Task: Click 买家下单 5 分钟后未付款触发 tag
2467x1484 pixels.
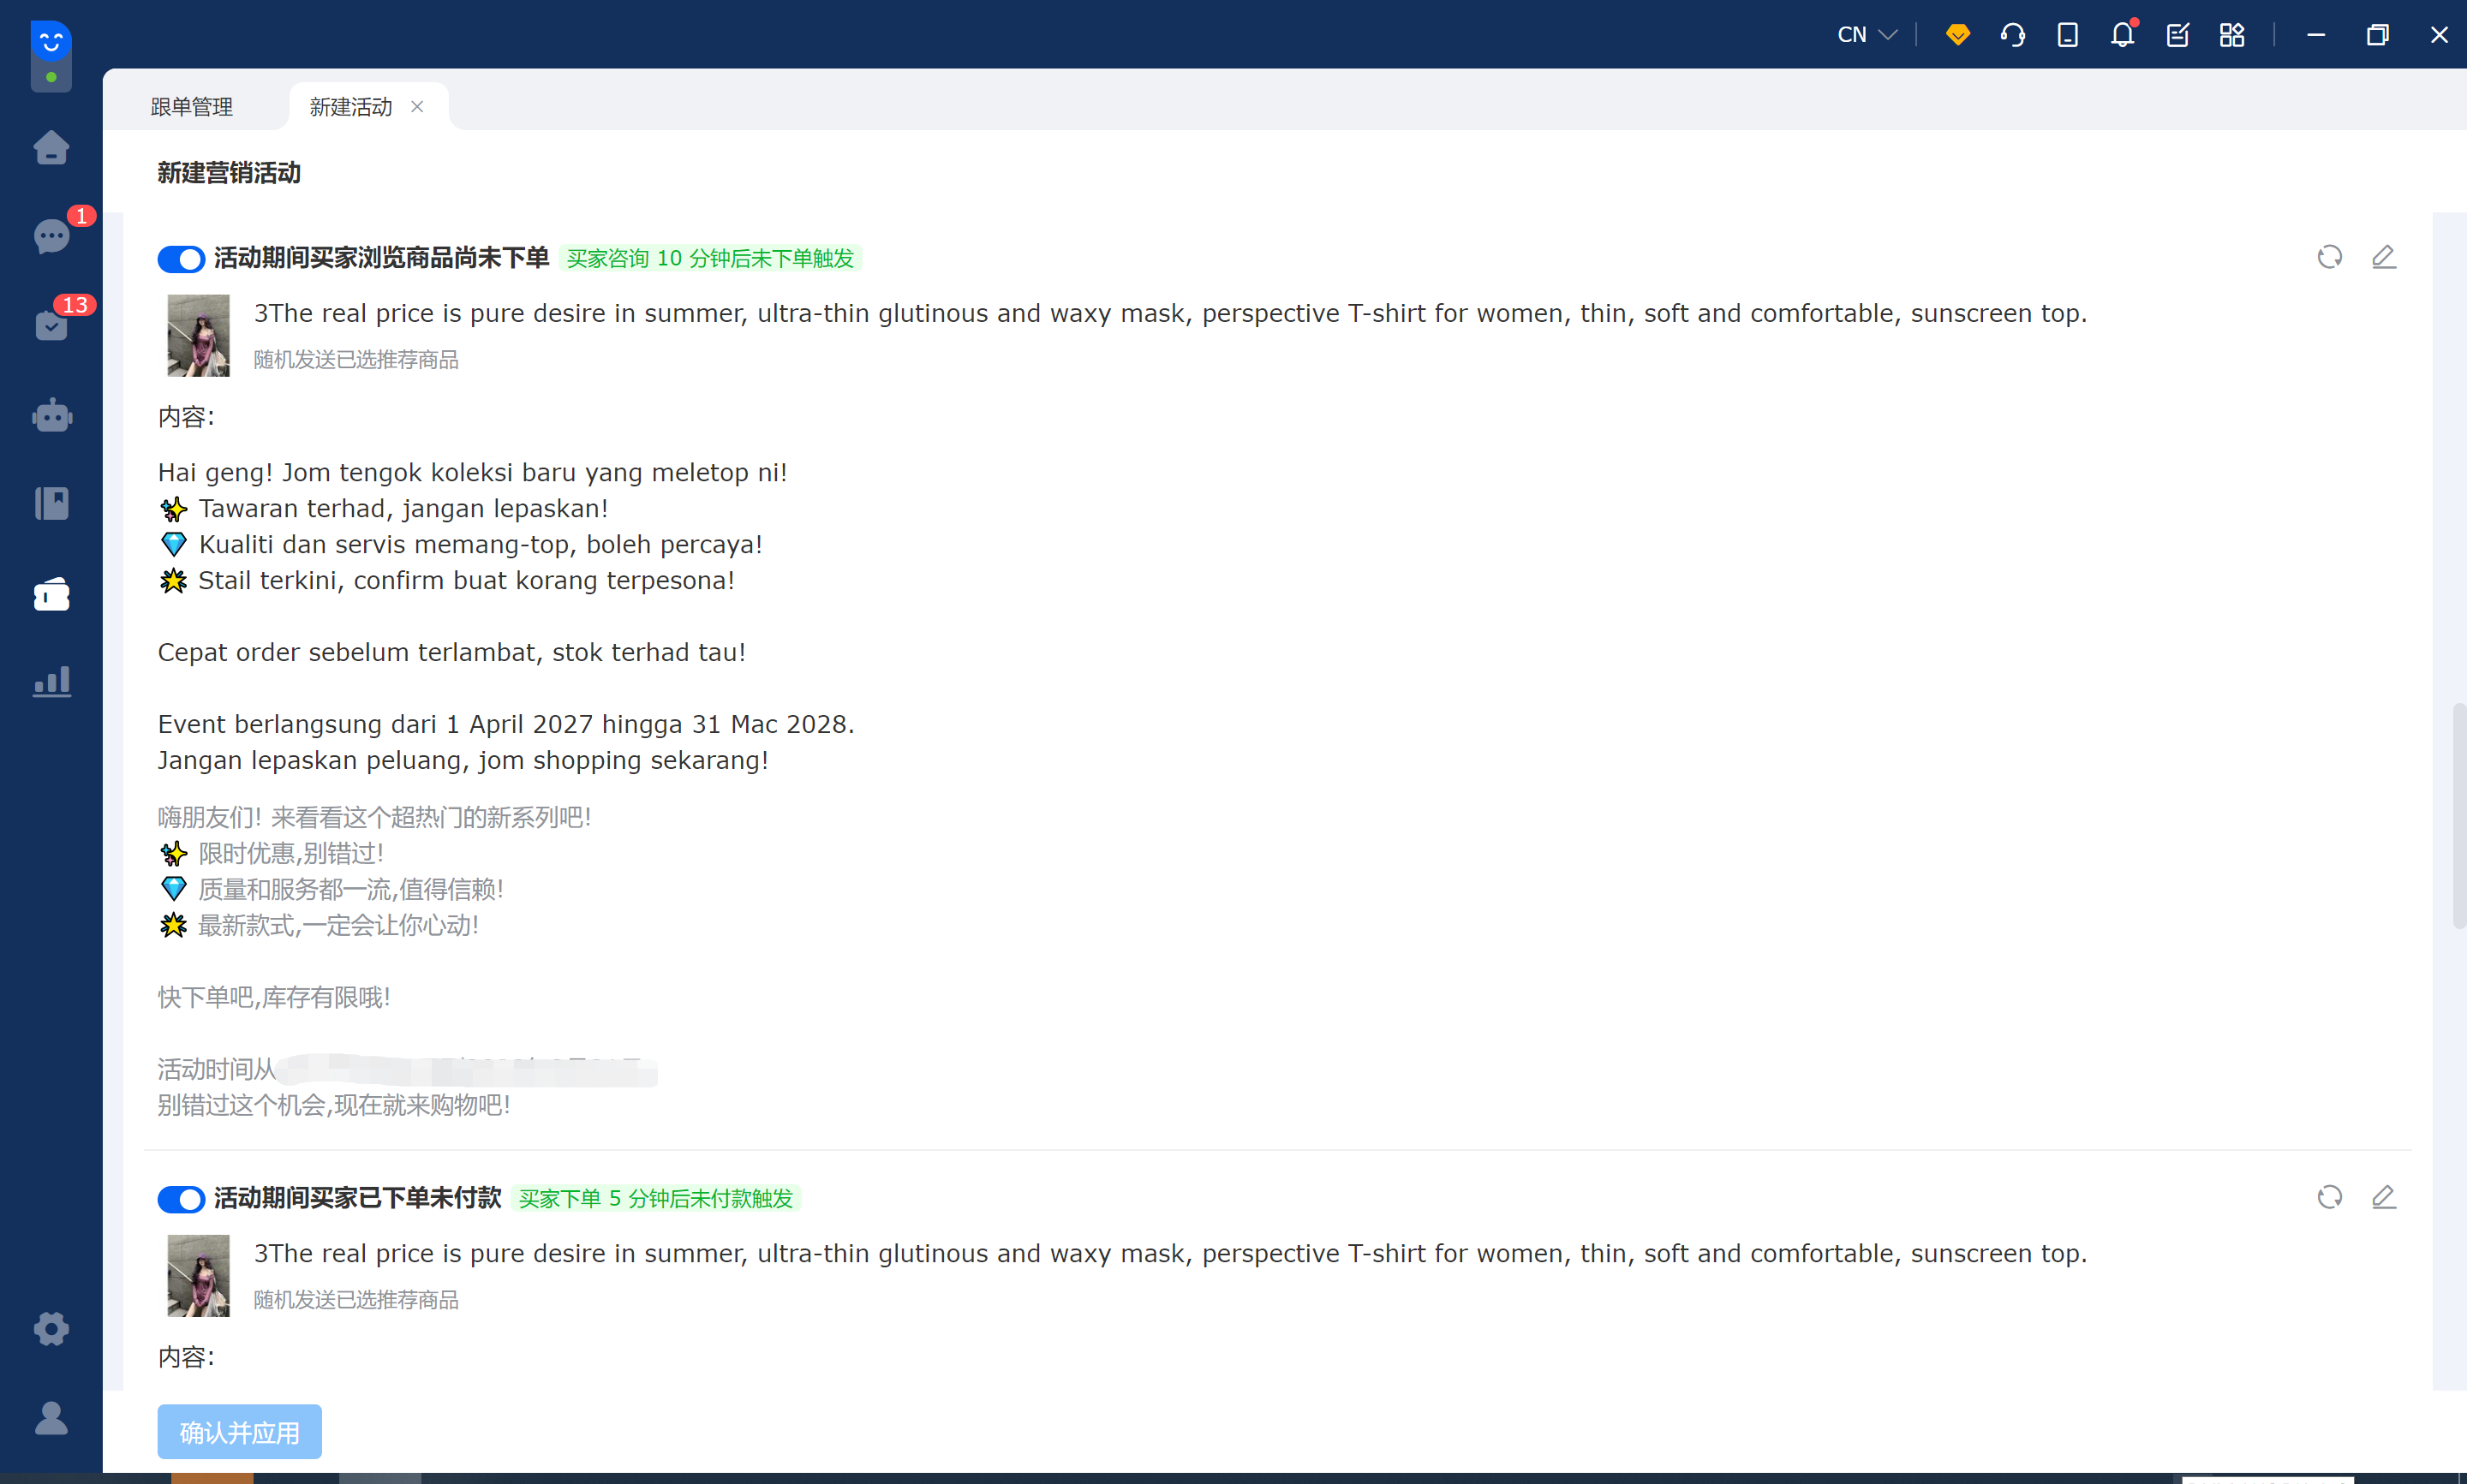Action: [656, 1199]
